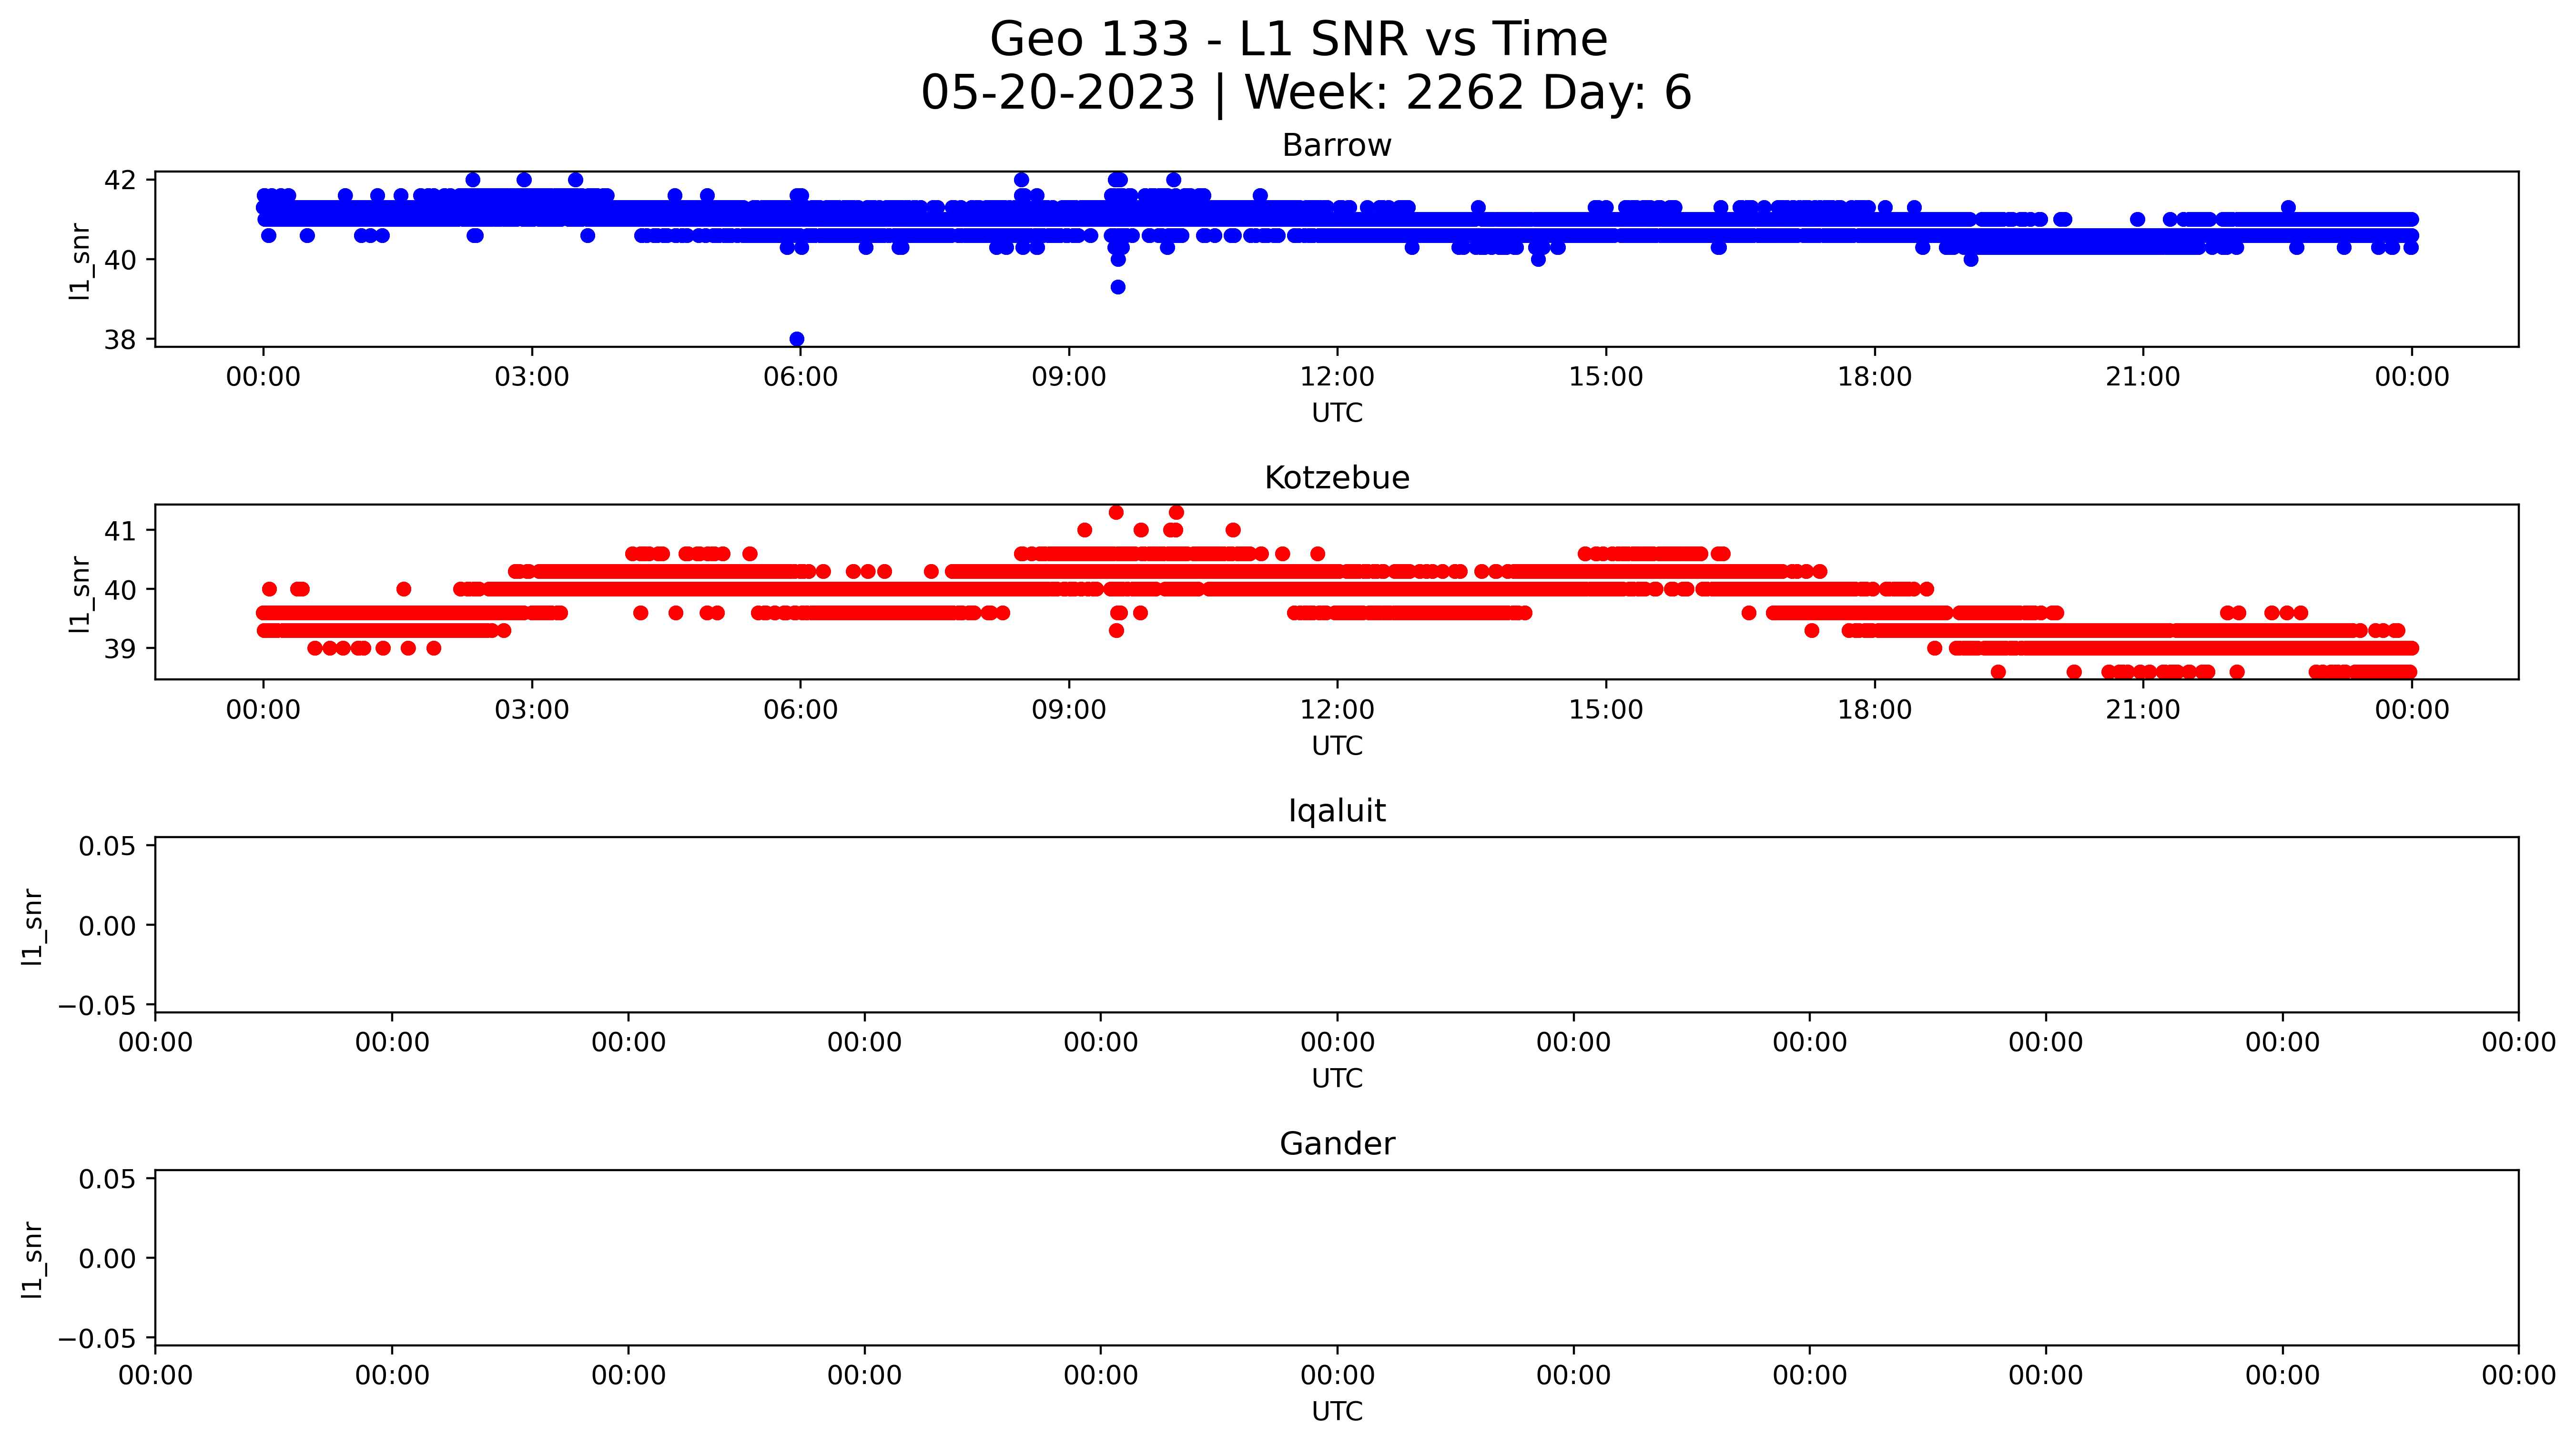Click the '06:00' tick on the Barrow time axis
The height and width of the screenshot is (1445, 2576).
tap(800, 377)
